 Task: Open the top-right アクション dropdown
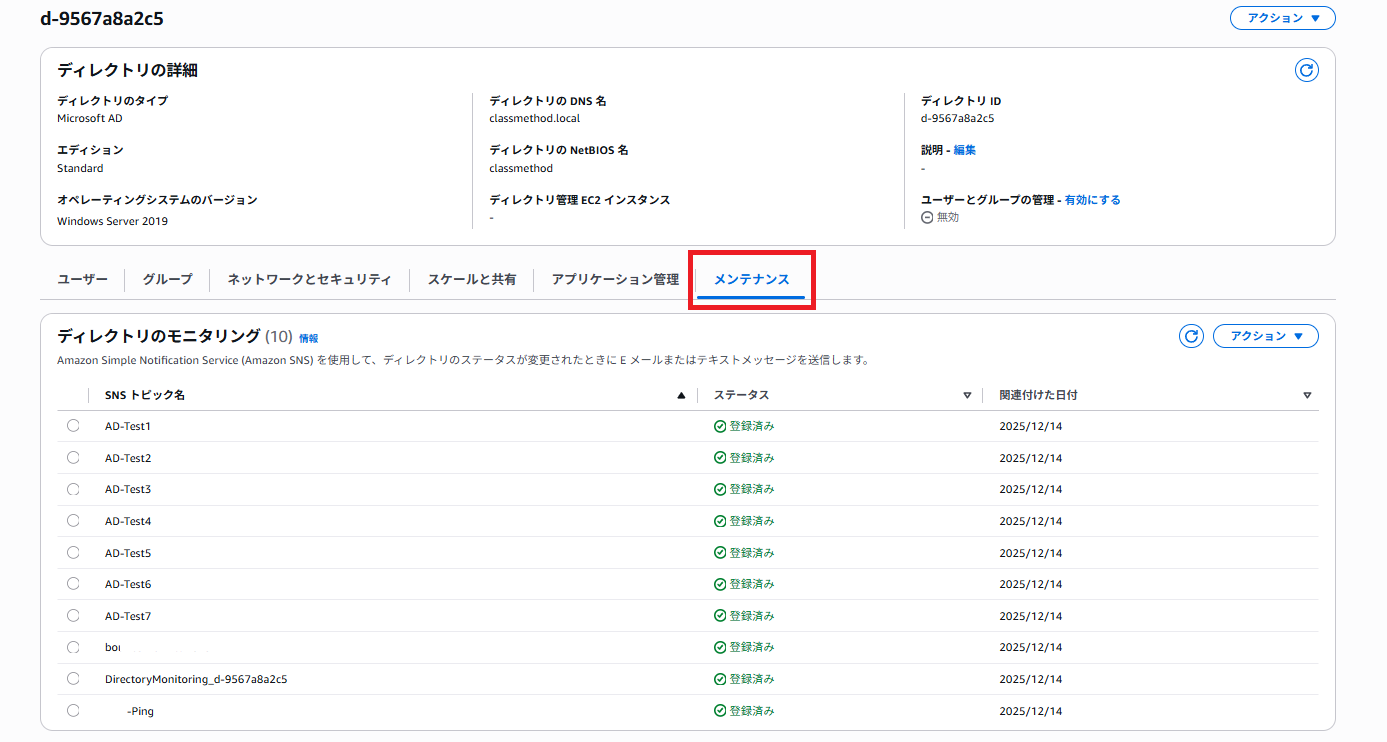tap(1282, 18)
